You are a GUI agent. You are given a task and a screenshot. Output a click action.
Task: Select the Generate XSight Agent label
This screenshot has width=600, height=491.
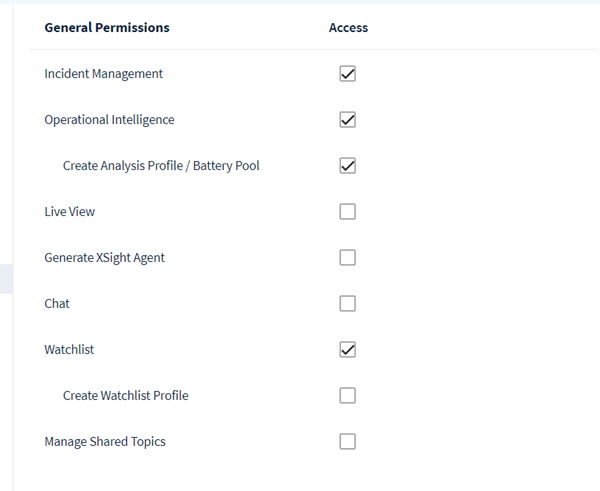click(x=105, y=258)
